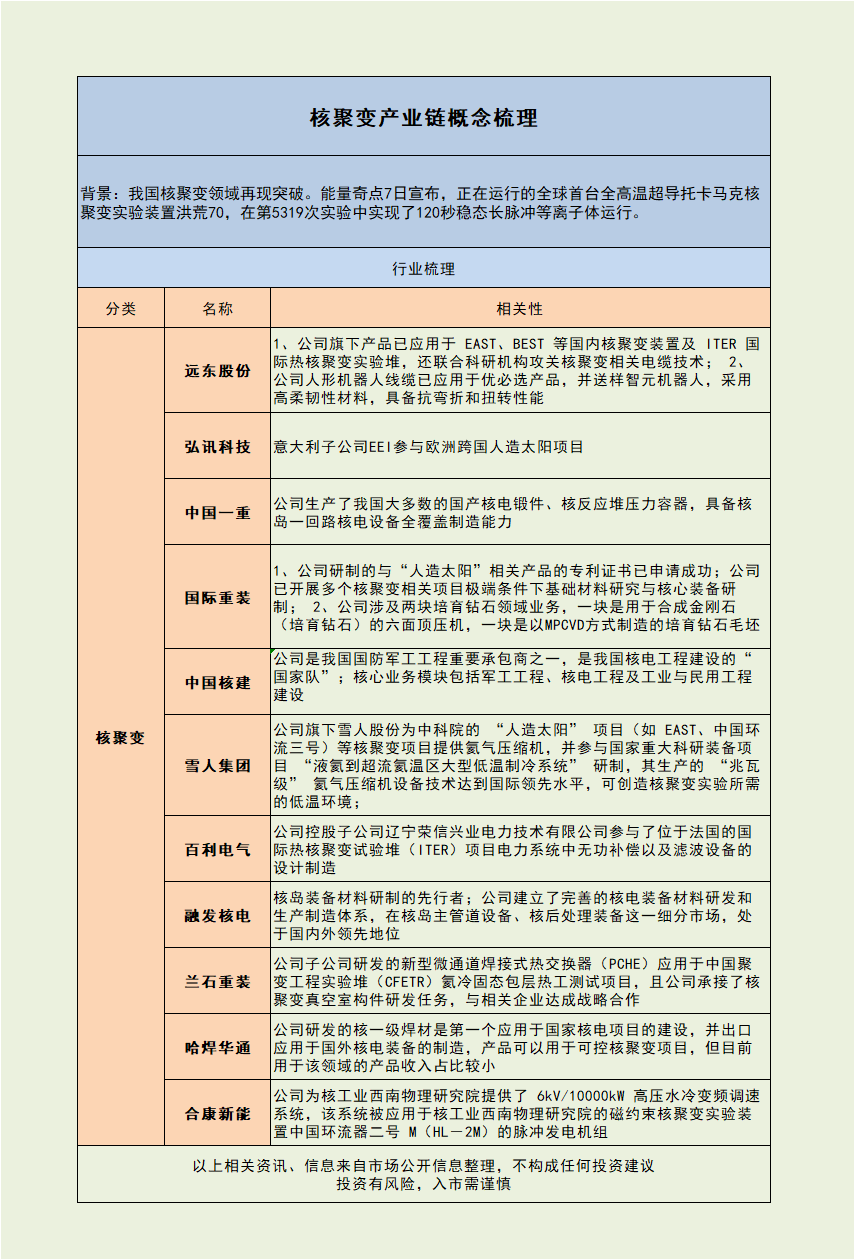
Task: Select the 国际重装 company cell
Action: (217, 598)
